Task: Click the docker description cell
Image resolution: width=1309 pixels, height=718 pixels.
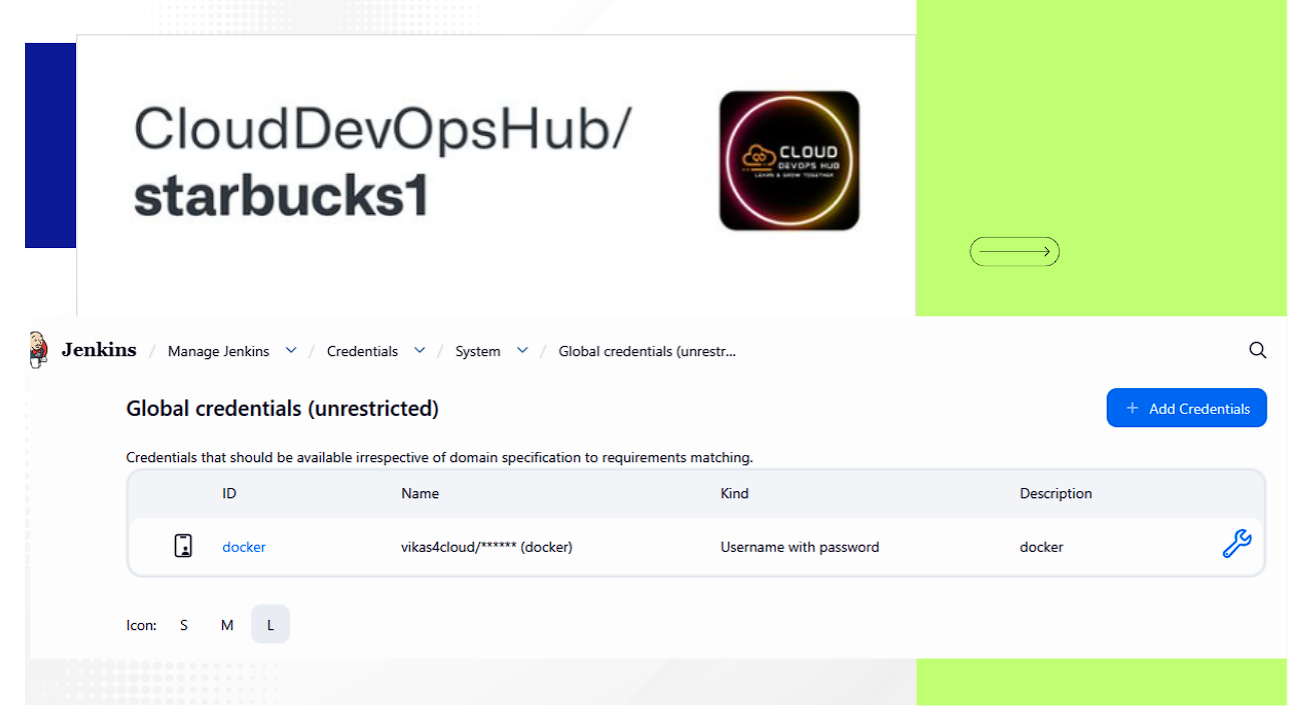Action: 1041,547
